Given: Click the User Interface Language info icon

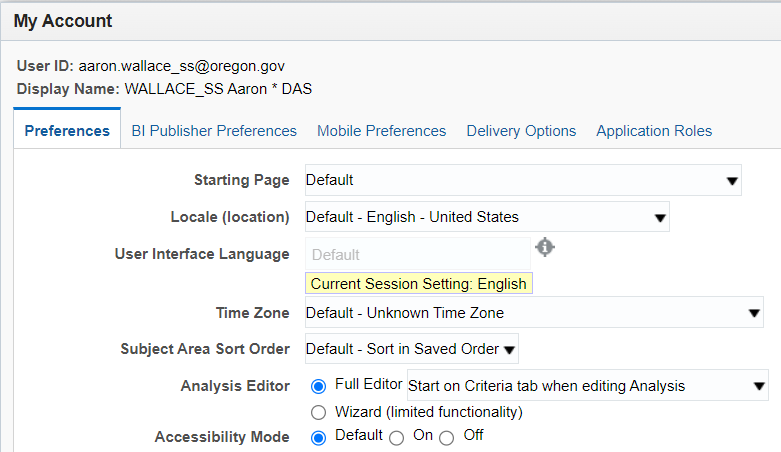Looking at the screenshot, I should tap(545, 247).
